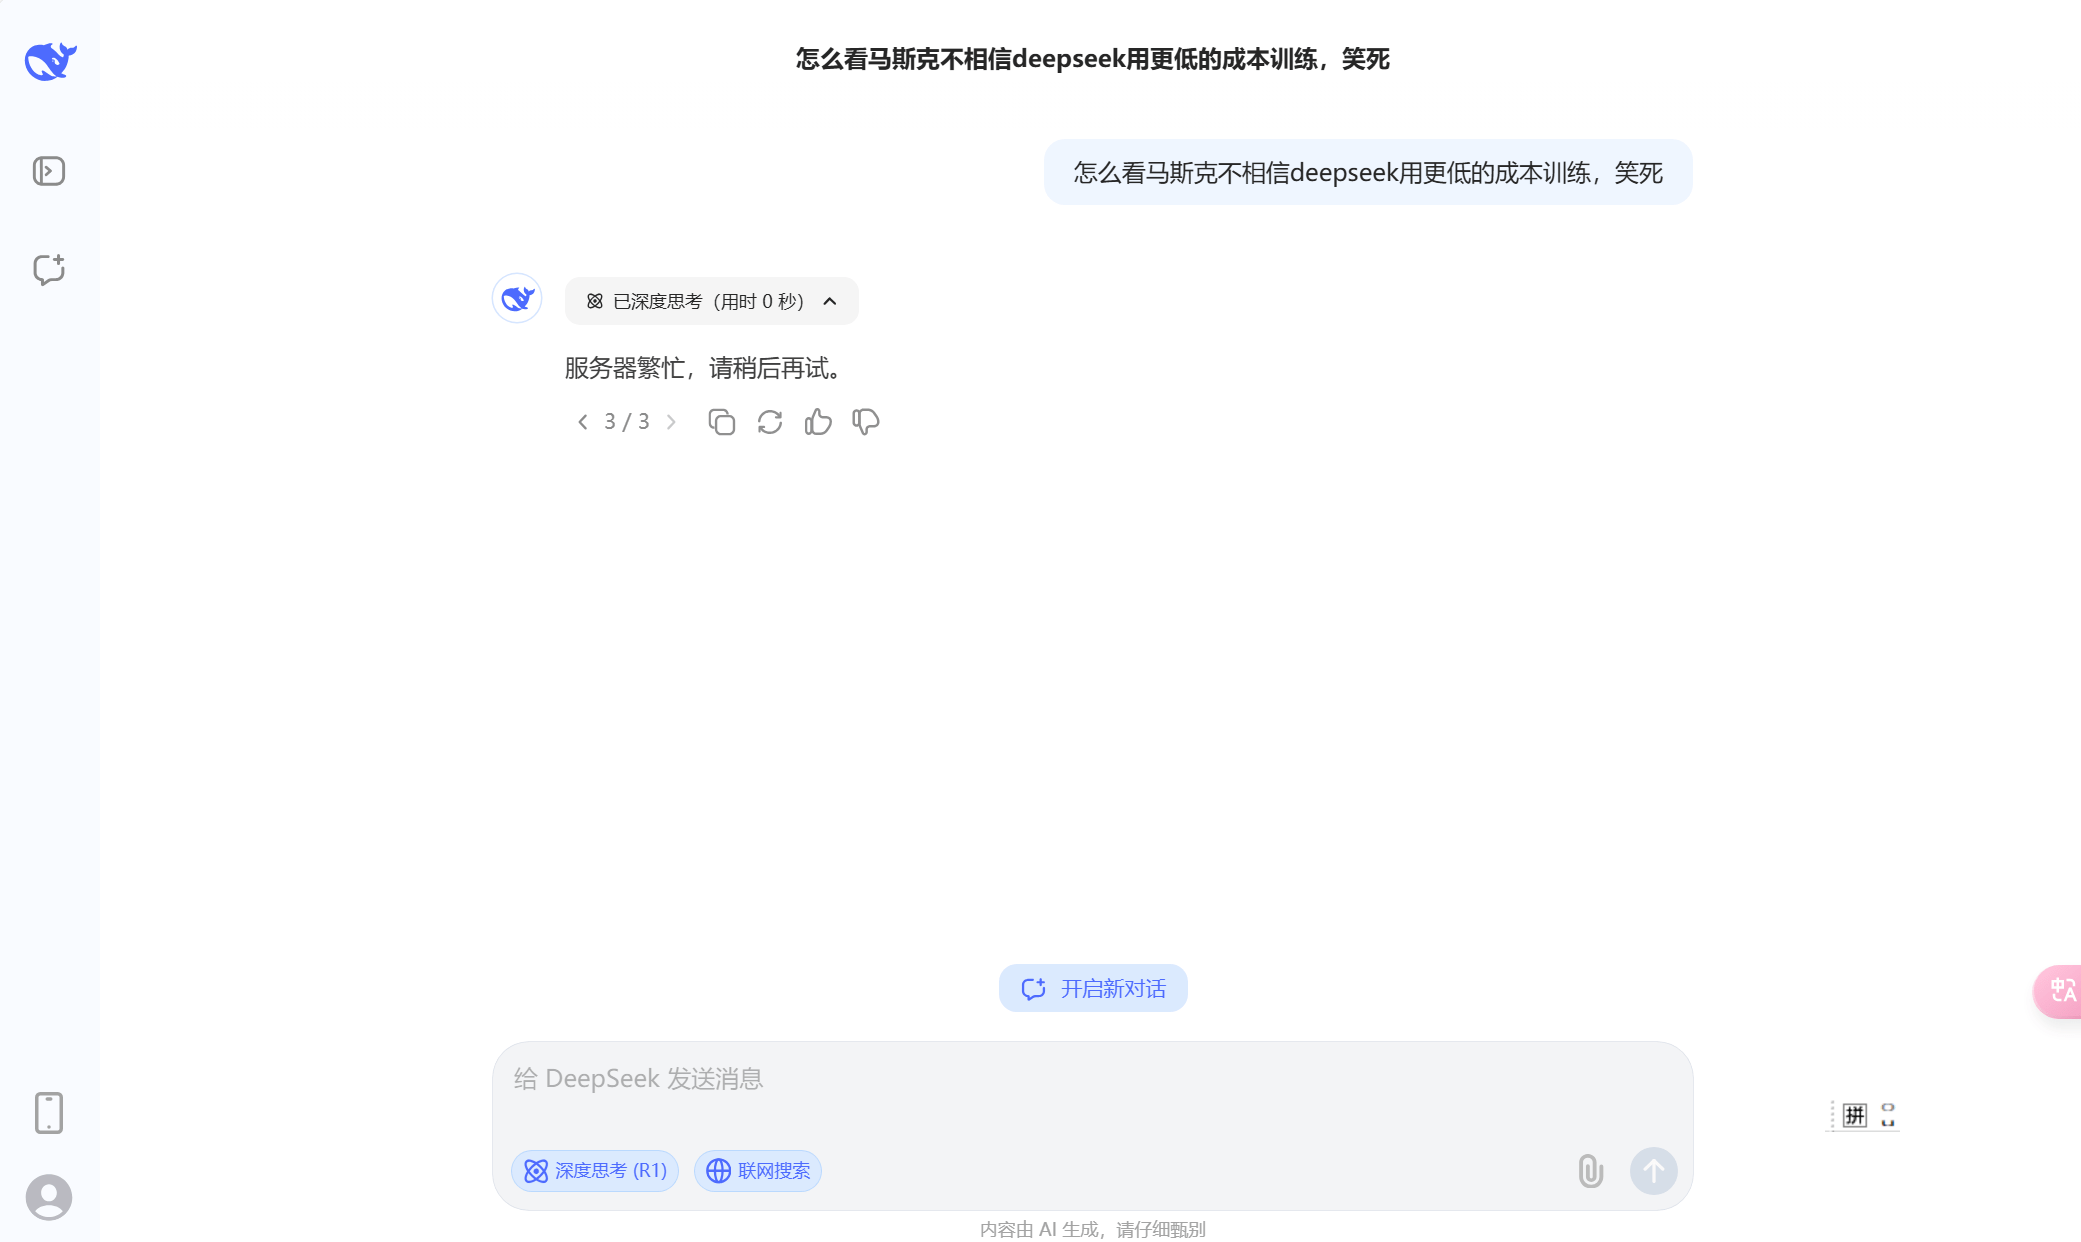The width and height of the screenshot is (2081, 1242).
Task: Copy the assistant's reply using copy icon
Action: 721,421
